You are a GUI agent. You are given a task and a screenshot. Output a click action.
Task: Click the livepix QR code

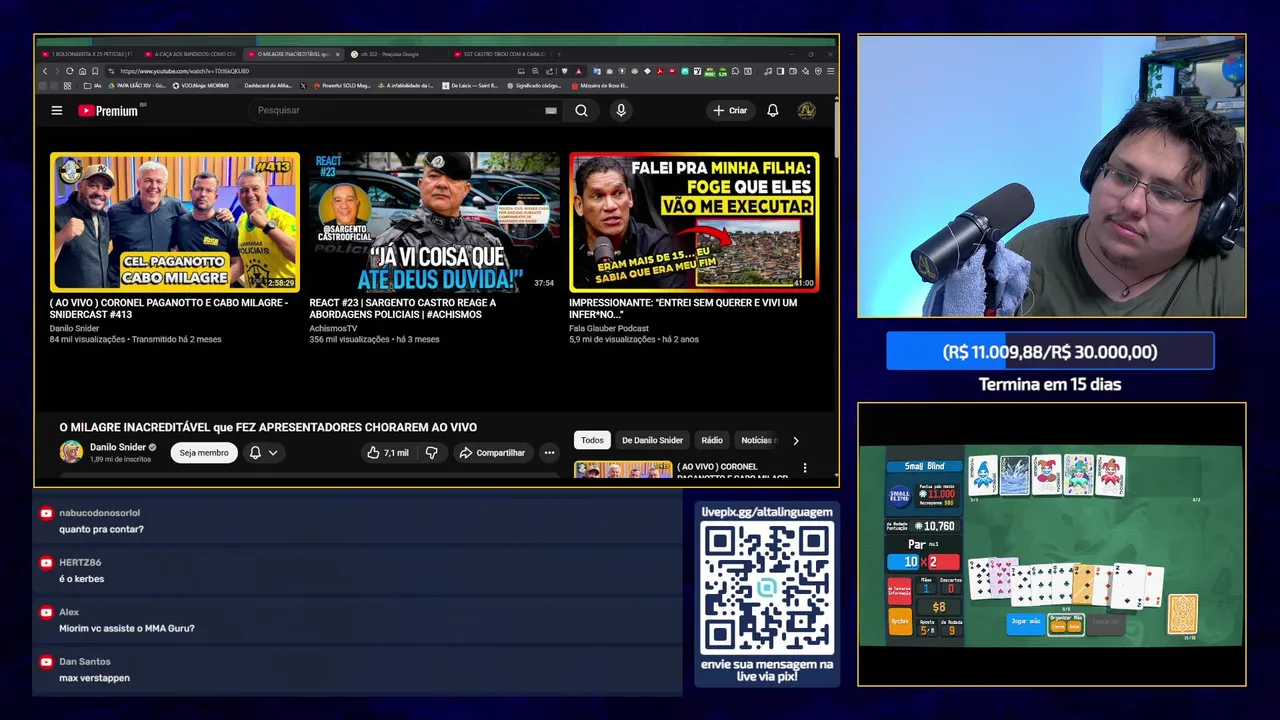tap(767, 588)
